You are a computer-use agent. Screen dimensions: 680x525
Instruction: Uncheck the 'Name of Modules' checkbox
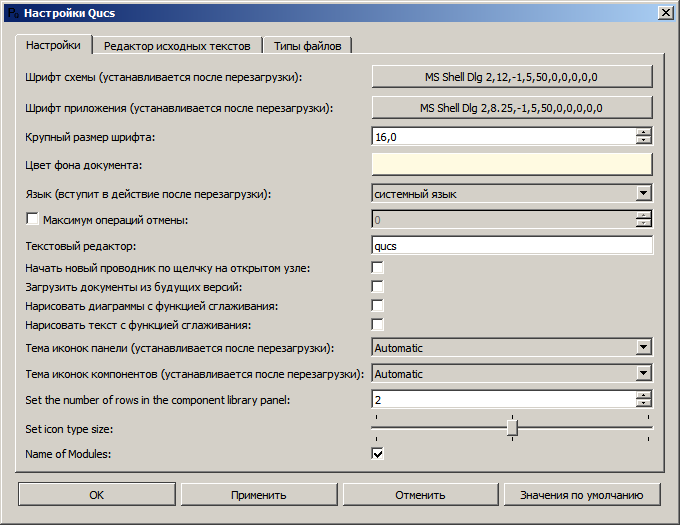377,454
